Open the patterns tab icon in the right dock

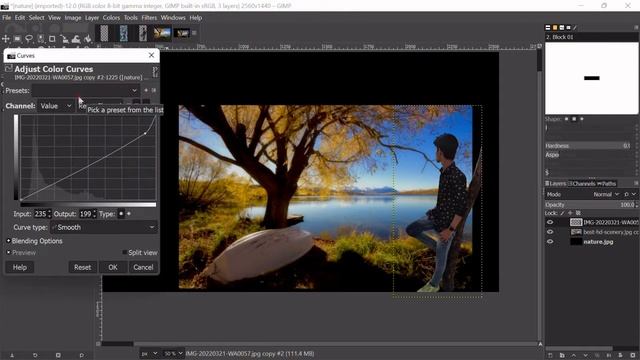555,28
